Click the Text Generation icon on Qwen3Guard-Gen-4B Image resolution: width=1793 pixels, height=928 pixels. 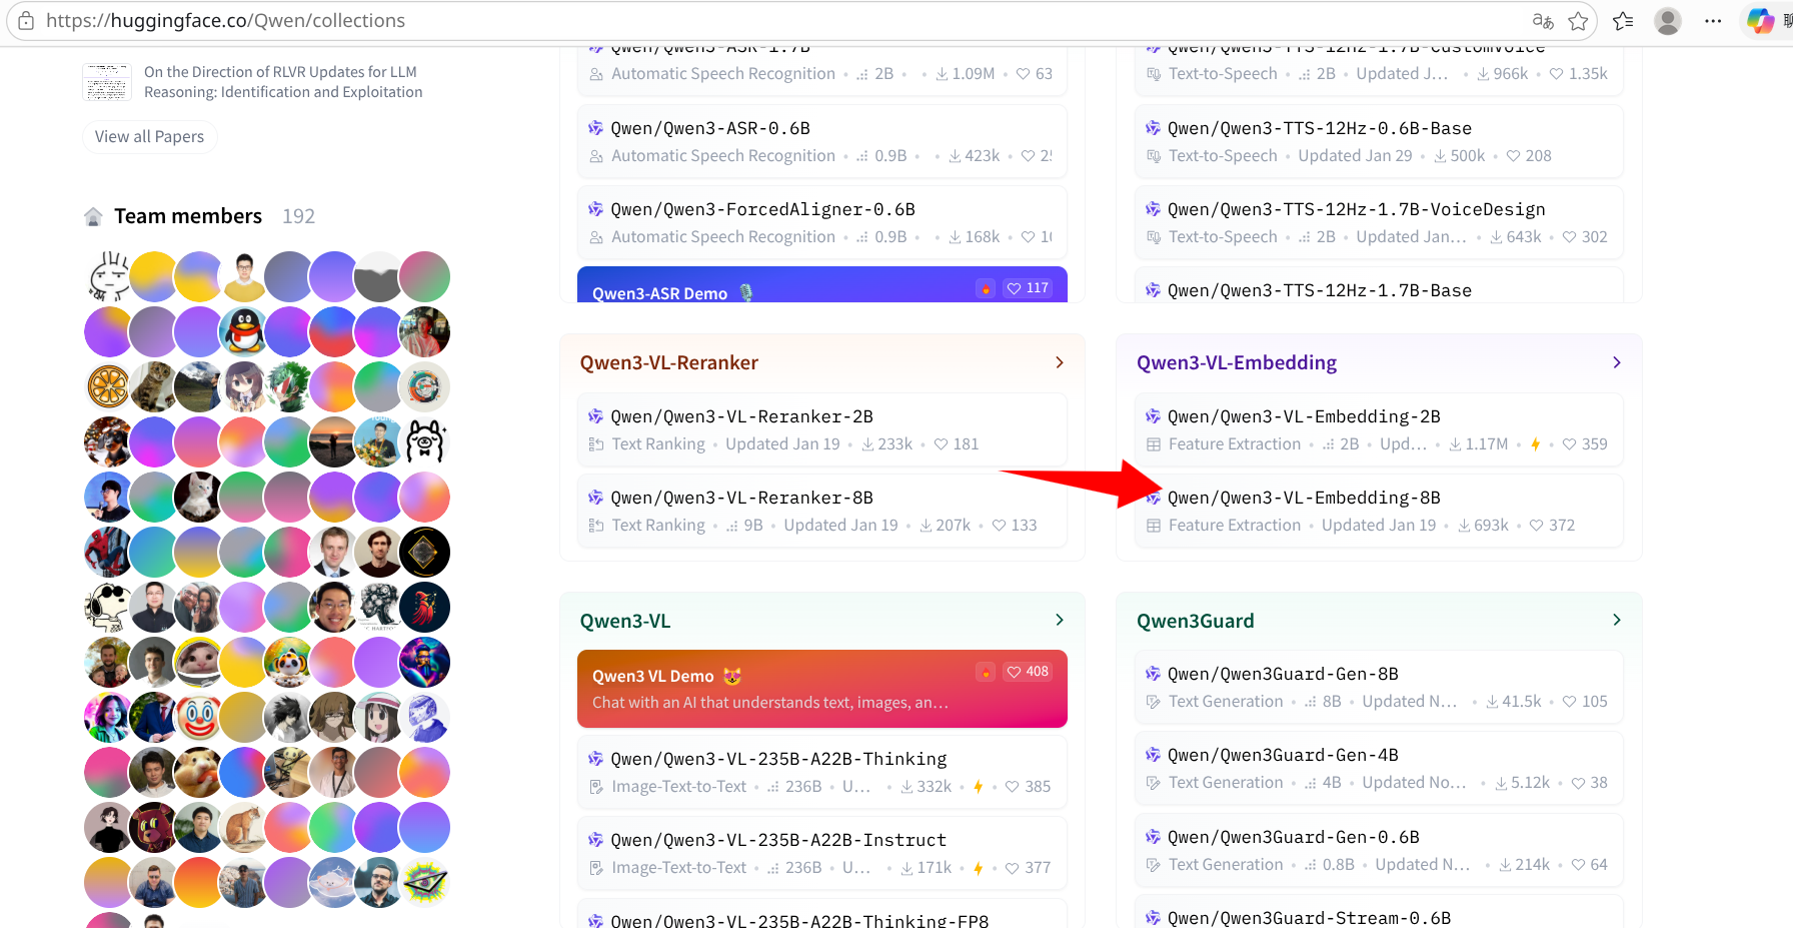pyautogui.click(x=1153, y=783)
